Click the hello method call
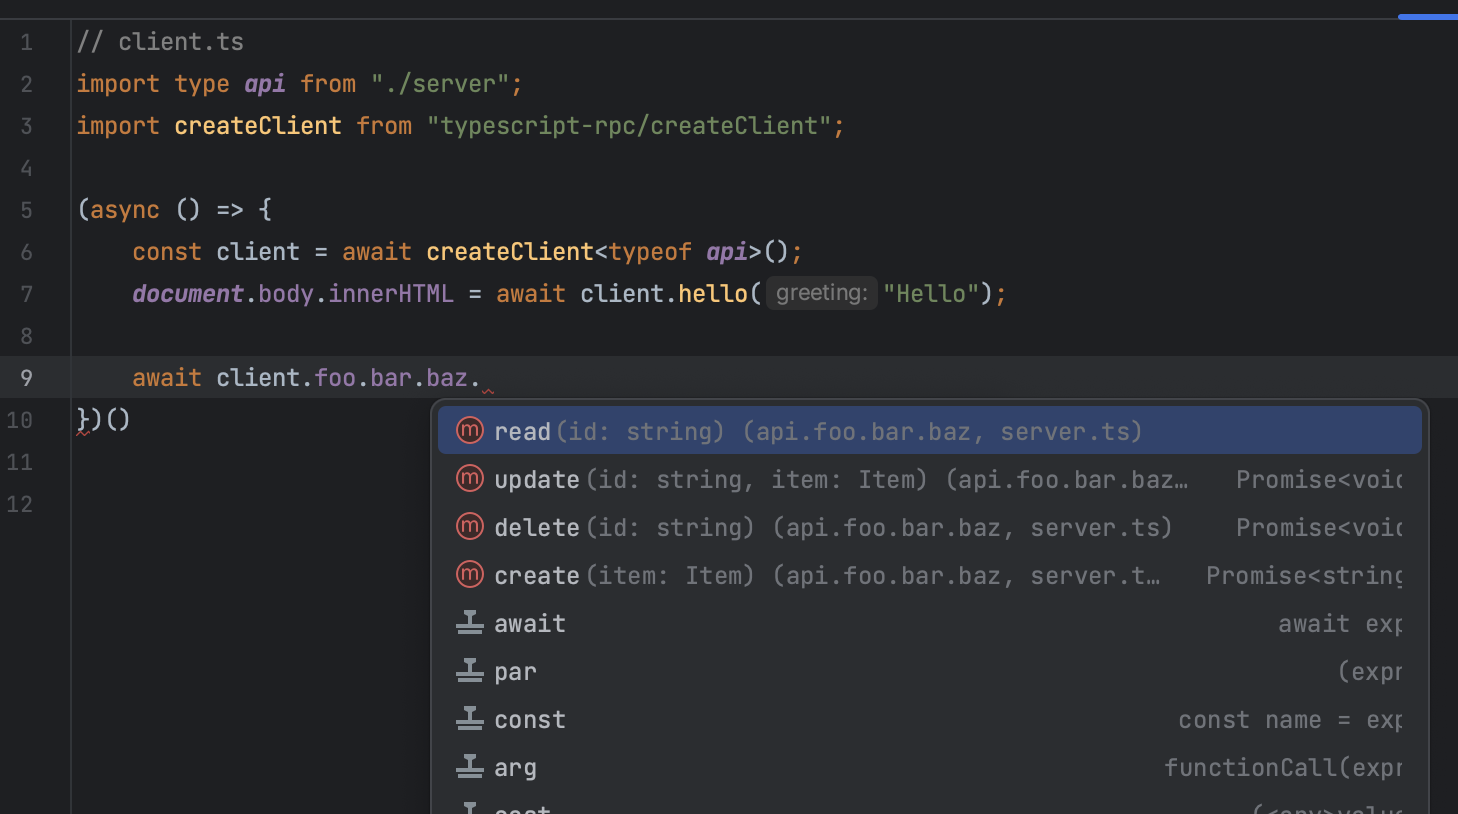The height and width of the screenshot is (814, 1458). (x=713, y=293)
